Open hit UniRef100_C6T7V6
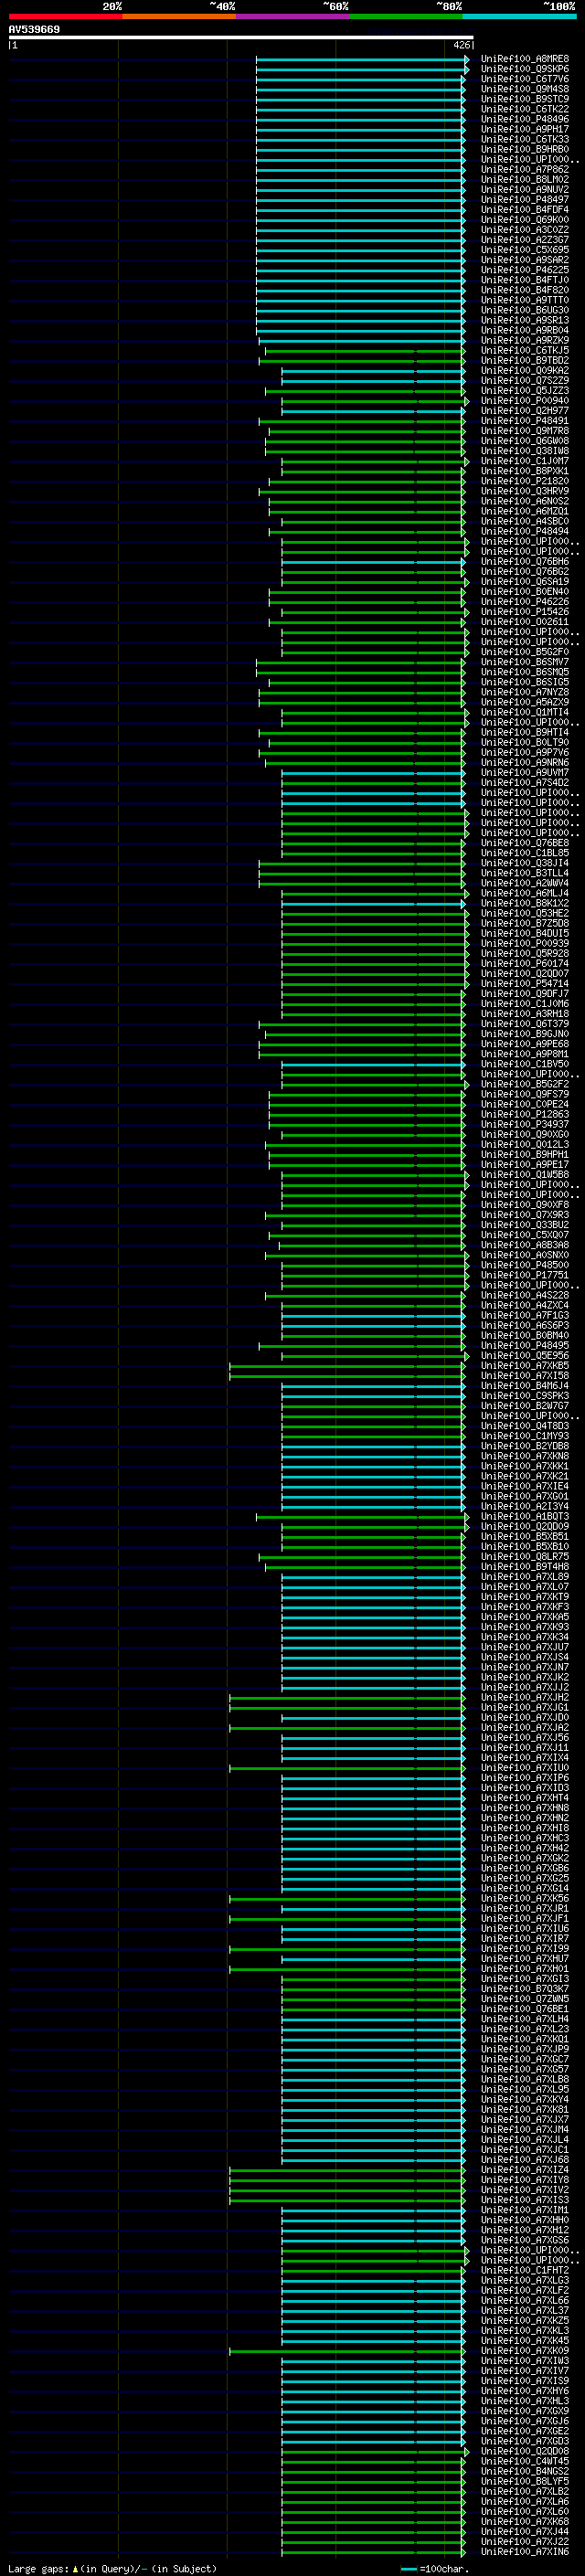The width and height of the screenshot is (585, 2576). click(525, 79)
